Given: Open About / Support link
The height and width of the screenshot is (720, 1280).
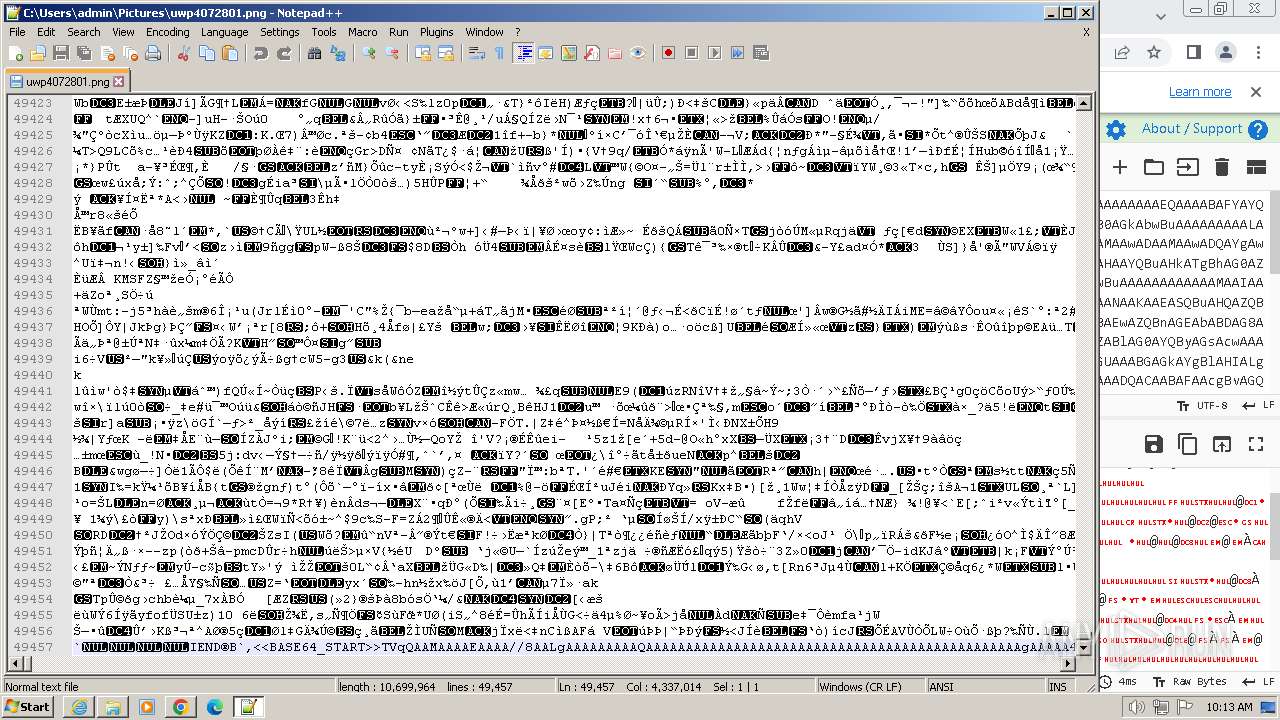Looking at the screenshot, I should (1192, 128).
